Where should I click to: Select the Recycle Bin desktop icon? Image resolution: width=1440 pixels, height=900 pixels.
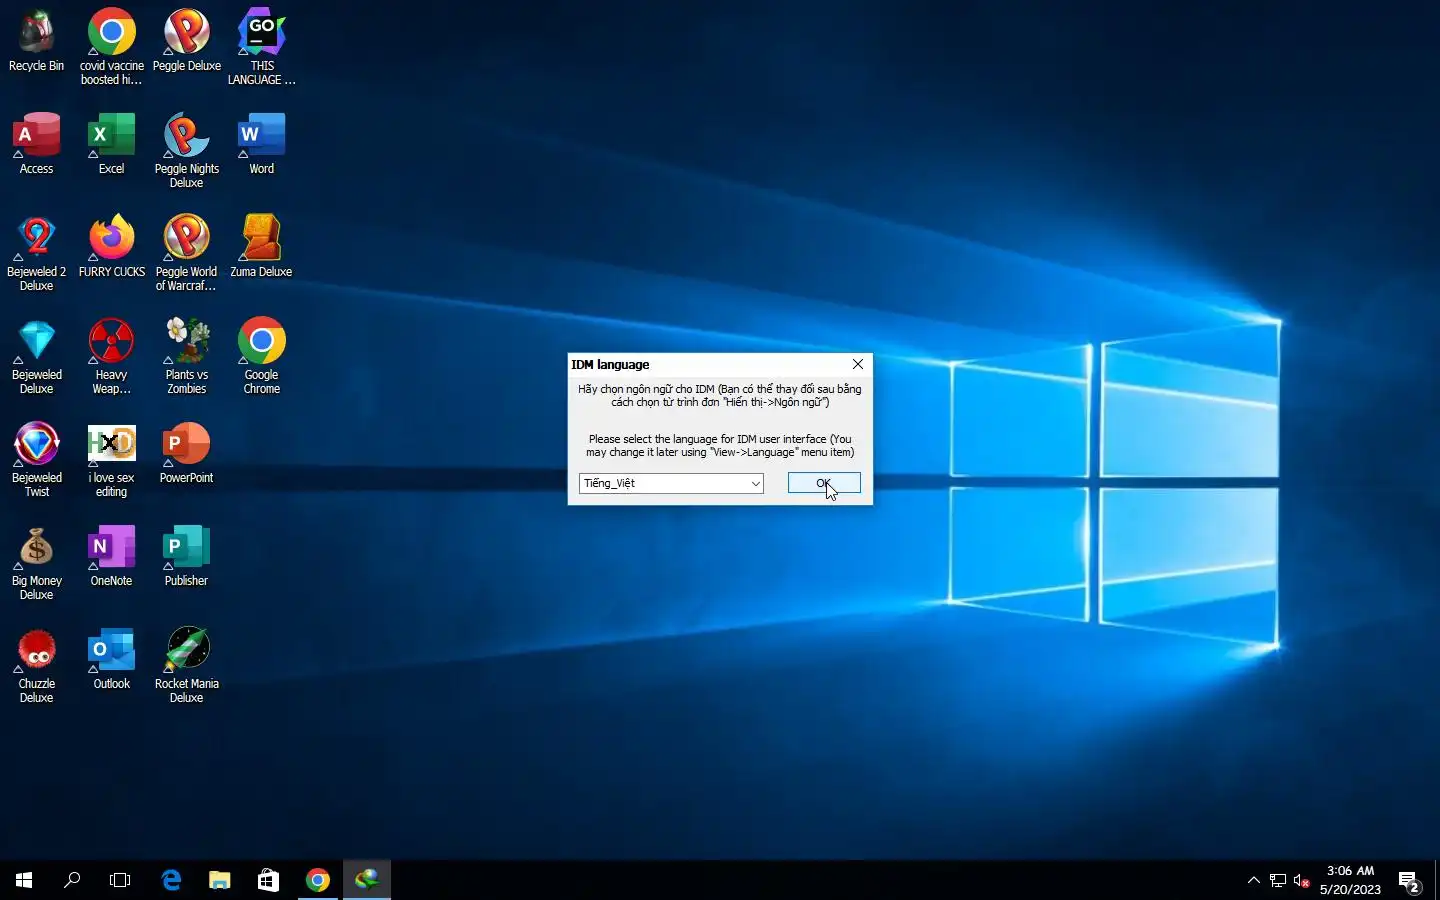pyautogui.click(x=37, y=41)
